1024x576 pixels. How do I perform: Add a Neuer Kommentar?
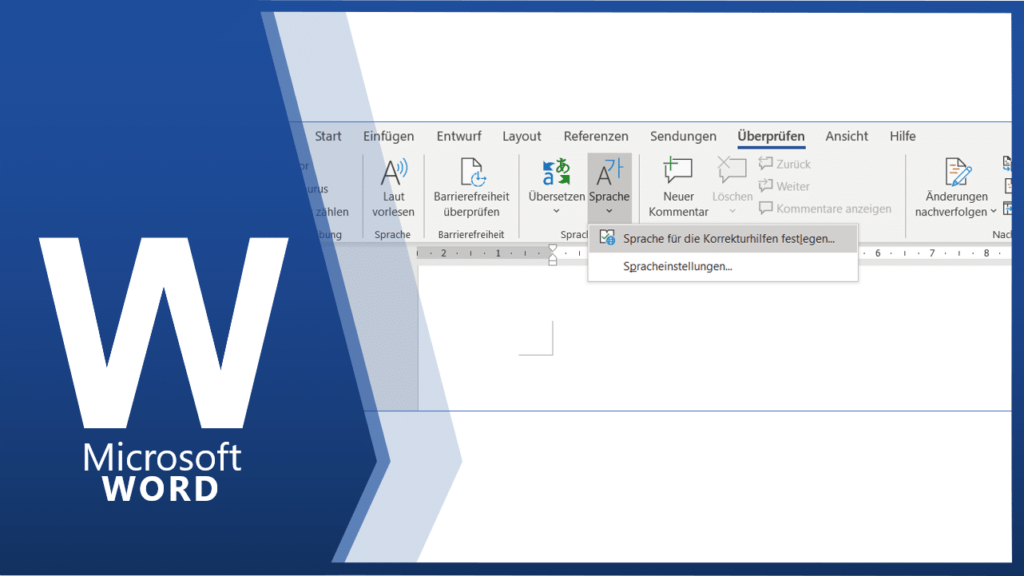pyautogui.click(x=678, y=187)
